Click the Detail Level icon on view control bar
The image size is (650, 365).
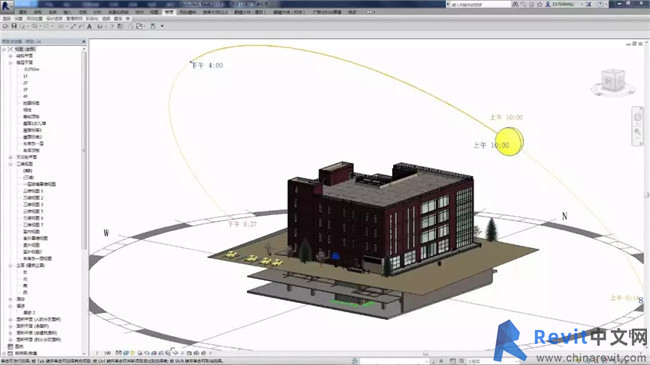click(x=119, y=353)
